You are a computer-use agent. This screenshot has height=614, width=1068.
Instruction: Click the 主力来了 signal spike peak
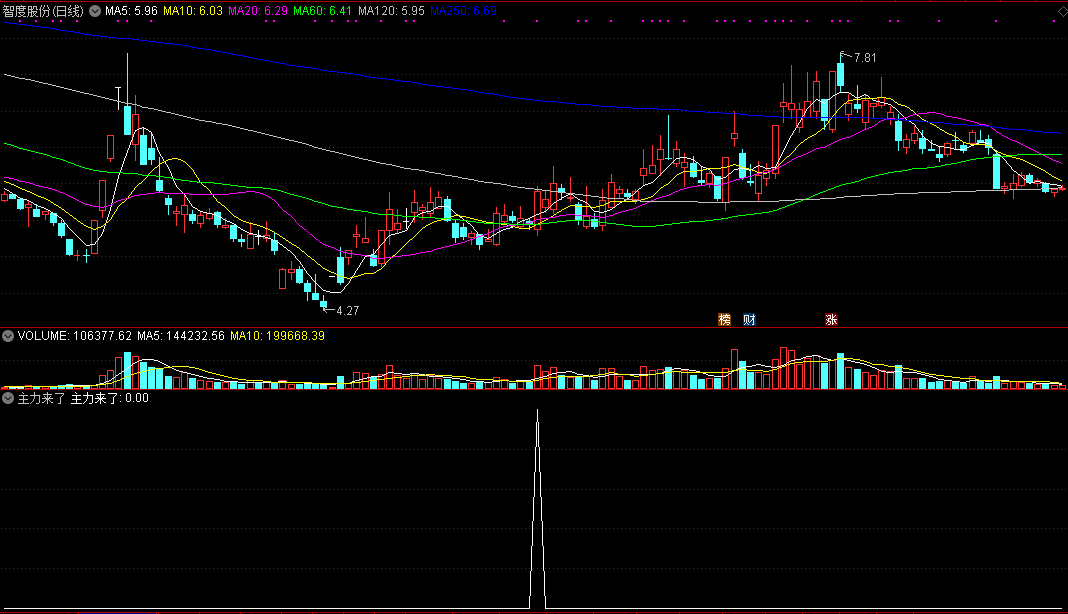pyautogui.click(x=537, y=411)
